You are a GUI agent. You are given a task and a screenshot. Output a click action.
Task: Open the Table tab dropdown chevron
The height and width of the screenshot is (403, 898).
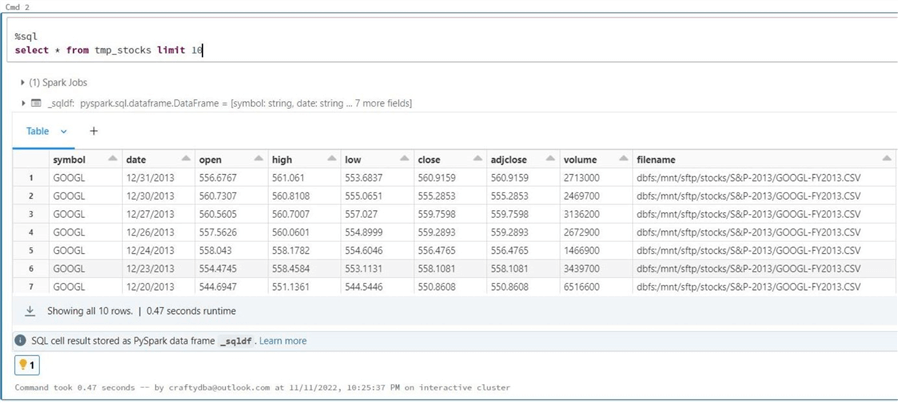point(64,131)
